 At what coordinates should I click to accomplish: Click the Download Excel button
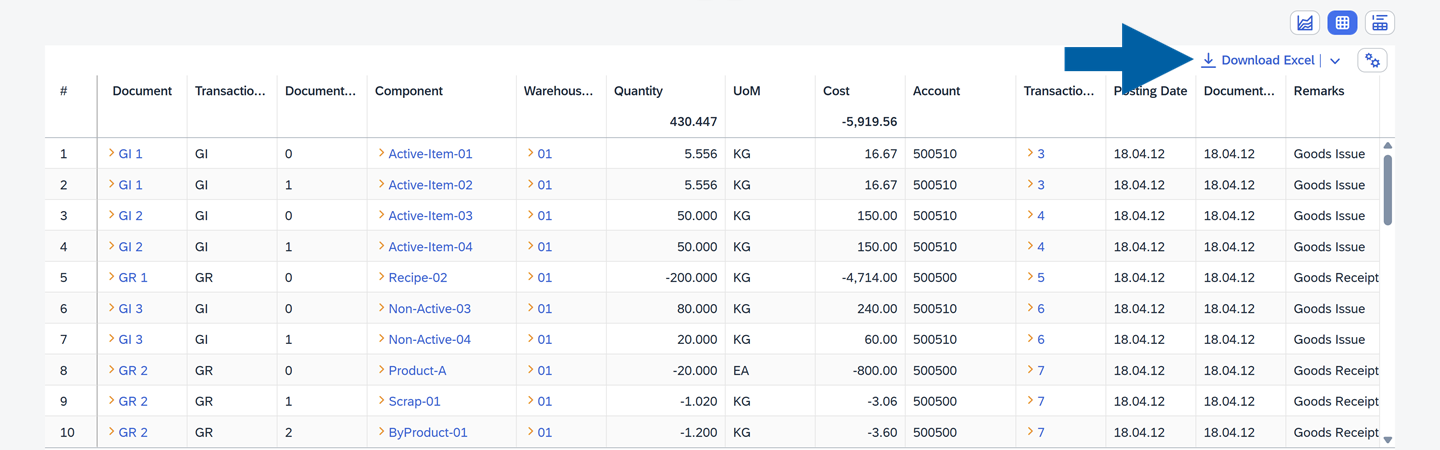[x=1258, y=61]
